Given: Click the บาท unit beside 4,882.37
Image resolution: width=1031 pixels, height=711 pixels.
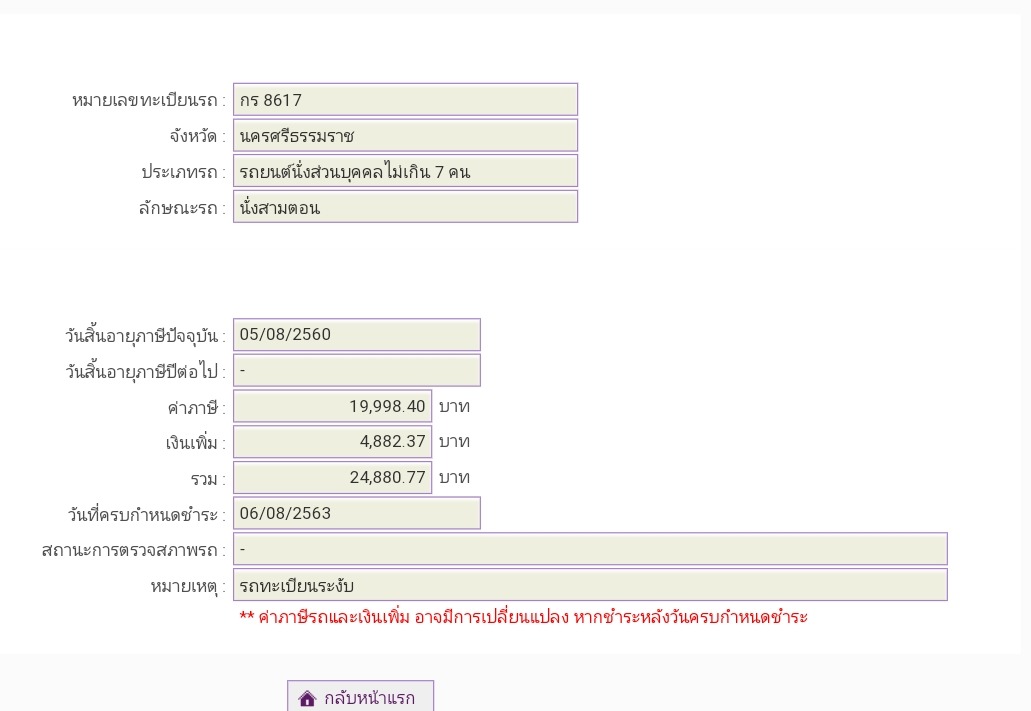Looking at the screenshot, I should coord(454,441).
